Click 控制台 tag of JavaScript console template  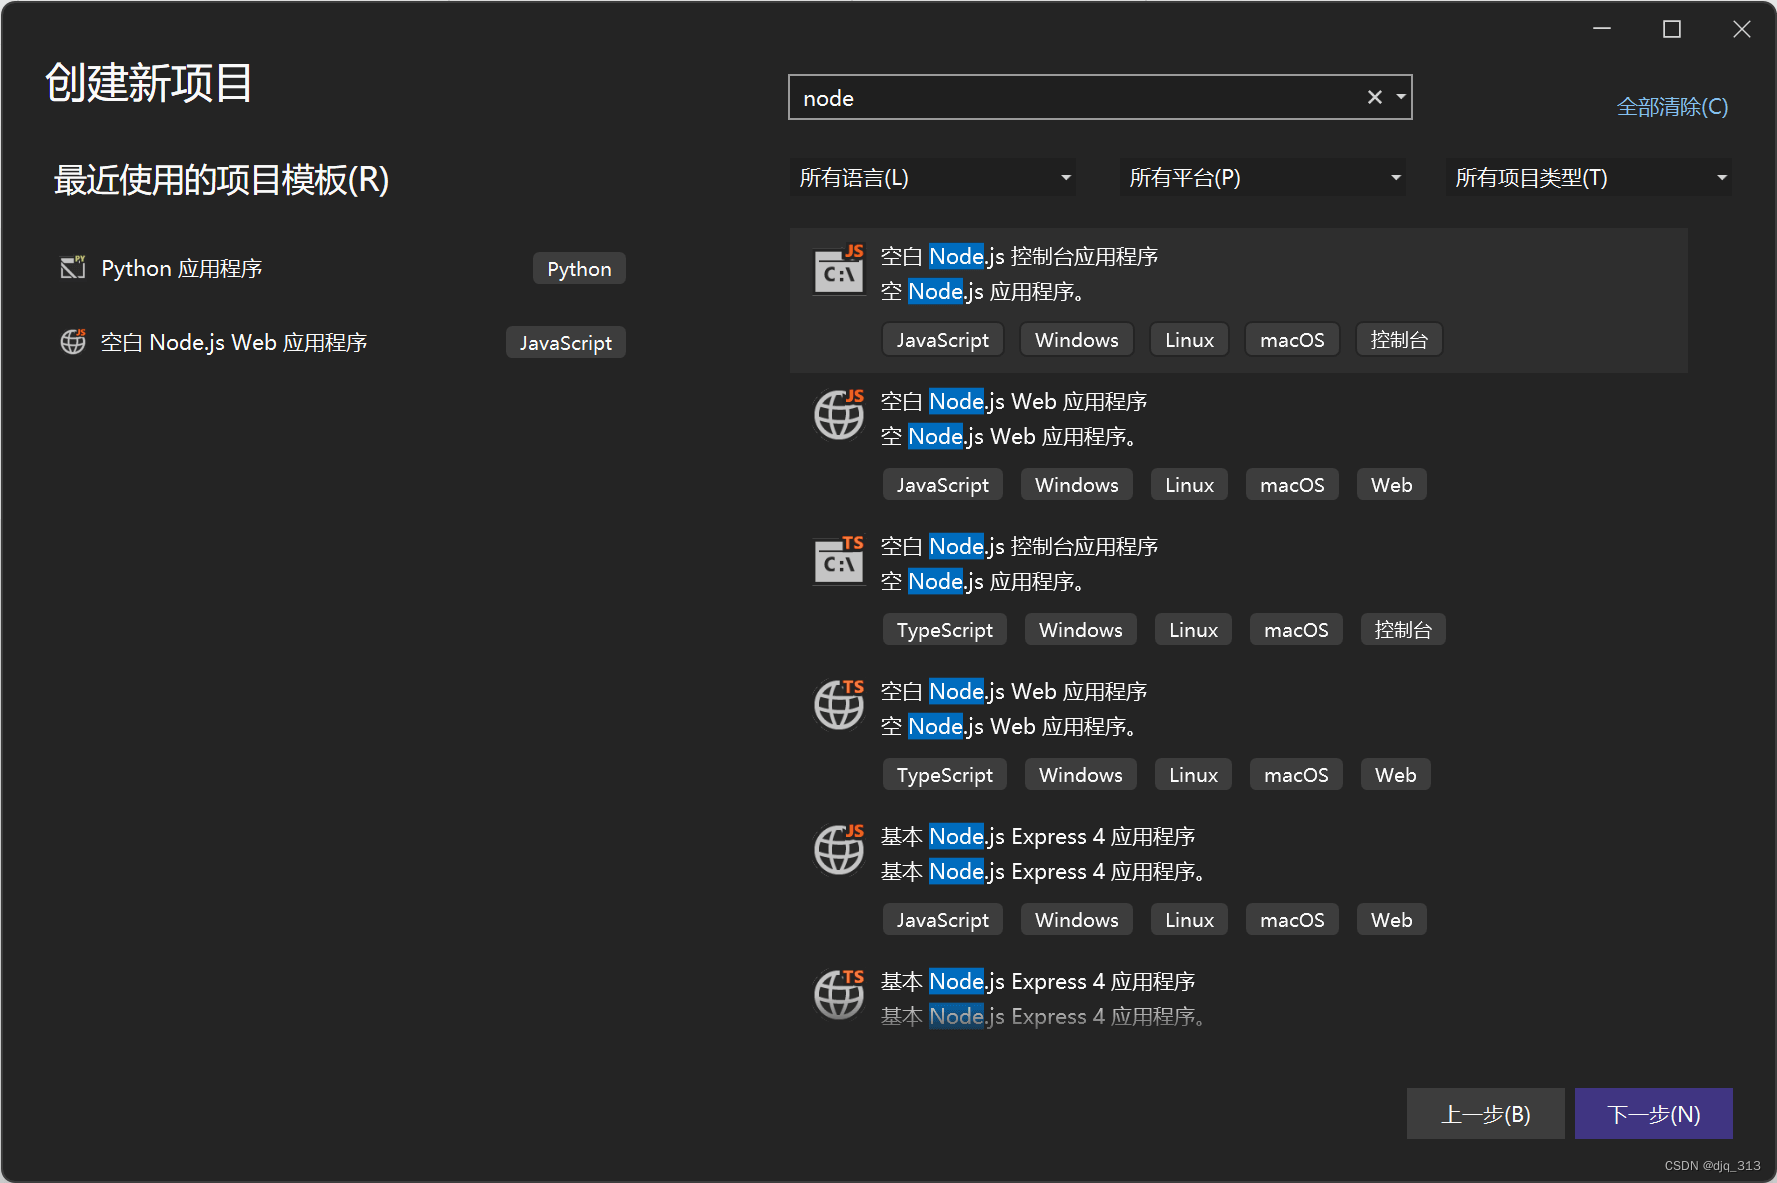1399,339
